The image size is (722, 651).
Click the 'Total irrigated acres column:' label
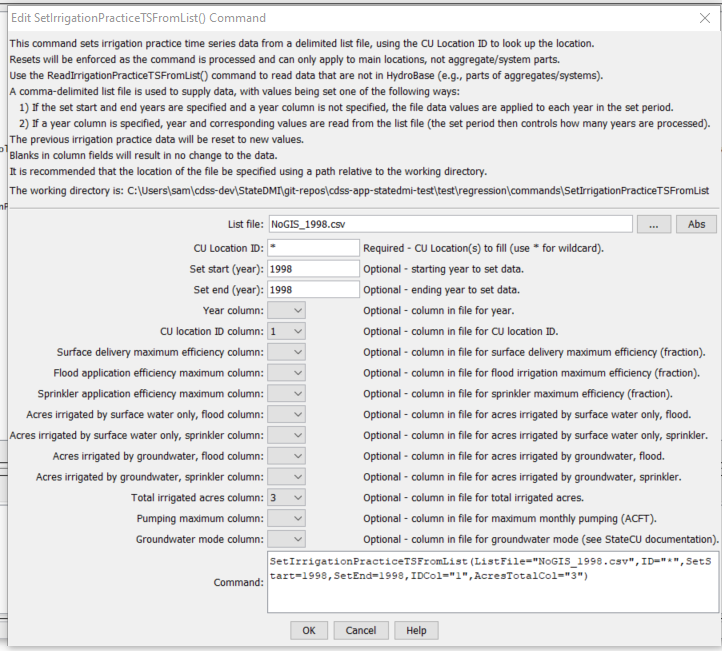point(197,498)
